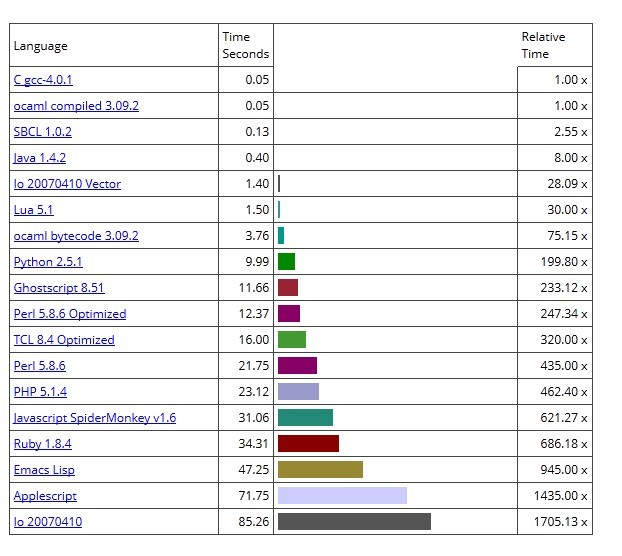Screen dimensions: 622x556
Task: Open the TCL 8.4 Optimized link
Action: point(64,340)
